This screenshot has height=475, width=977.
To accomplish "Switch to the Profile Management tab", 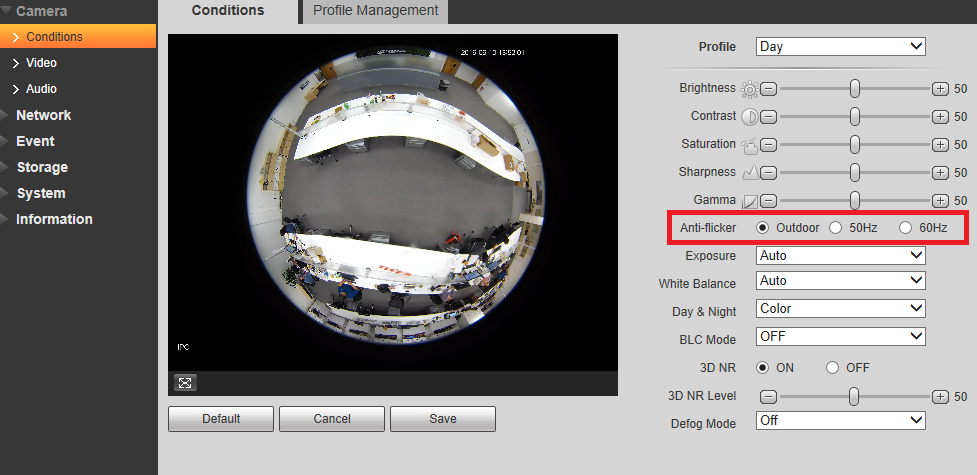I will click(x=375, y=11).
